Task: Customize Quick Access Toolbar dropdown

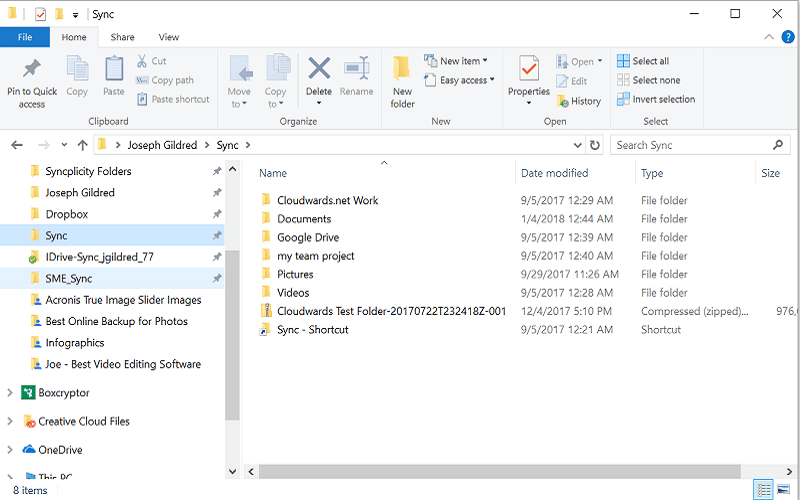Action: pyautogui.click(x=76, y=15)
